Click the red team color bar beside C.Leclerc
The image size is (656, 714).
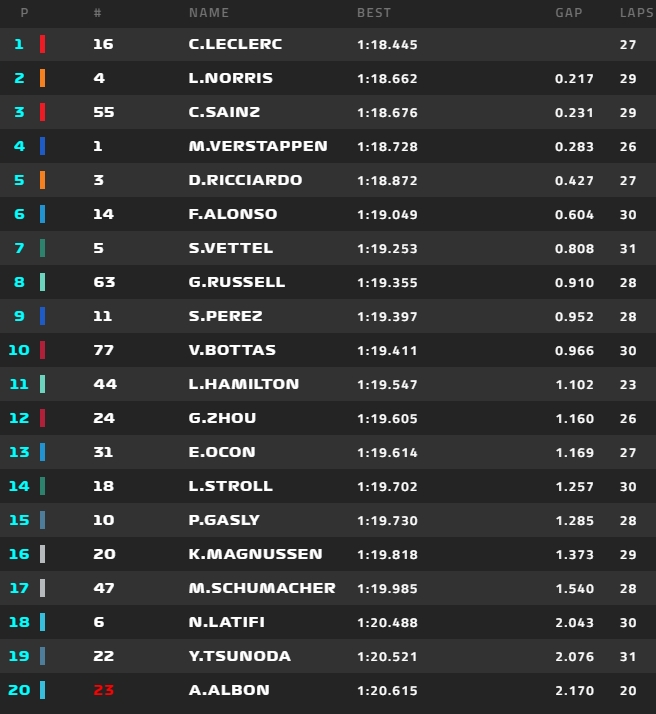click(x=42, y=44)
